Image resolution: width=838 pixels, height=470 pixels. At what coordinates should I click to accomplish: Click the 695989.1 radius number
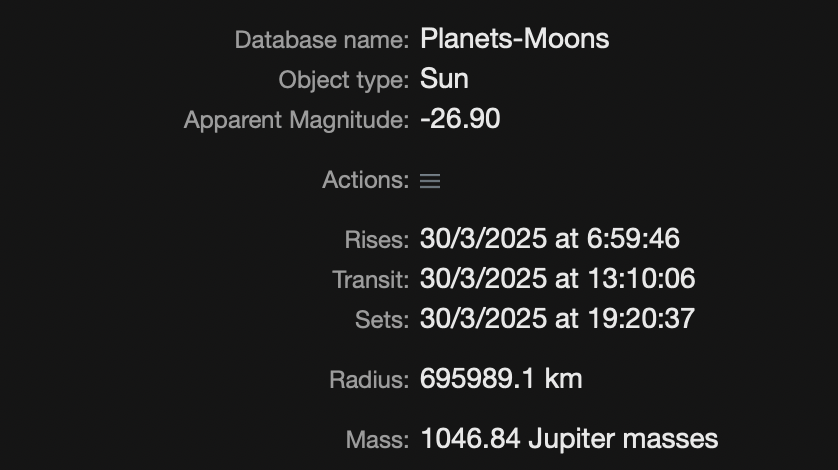477,379
